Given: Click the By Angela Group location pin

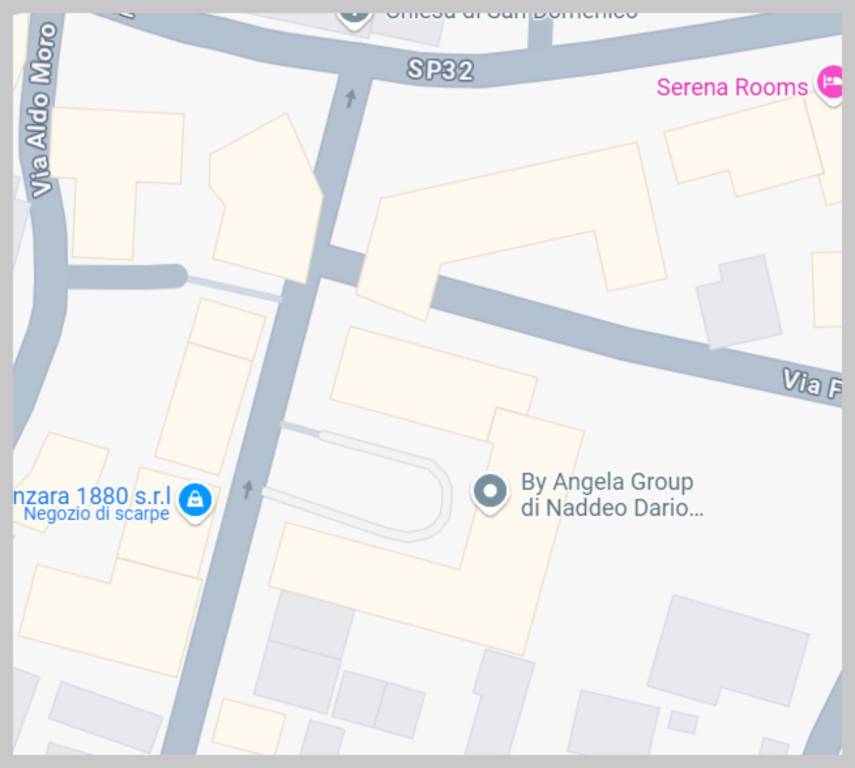Looking at the screenshot, I should pyautogui.click(x=490, y=494).
